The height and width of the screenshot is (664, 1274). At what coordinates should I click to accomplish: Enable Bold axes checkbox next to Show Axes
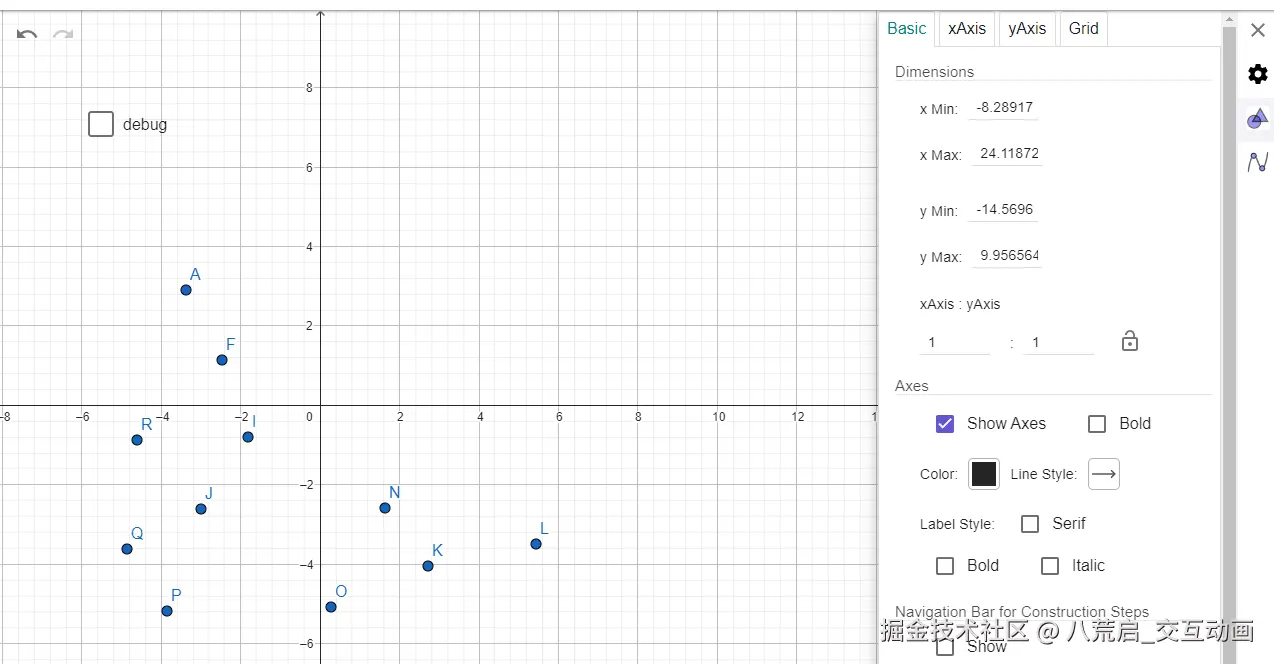1097,424
